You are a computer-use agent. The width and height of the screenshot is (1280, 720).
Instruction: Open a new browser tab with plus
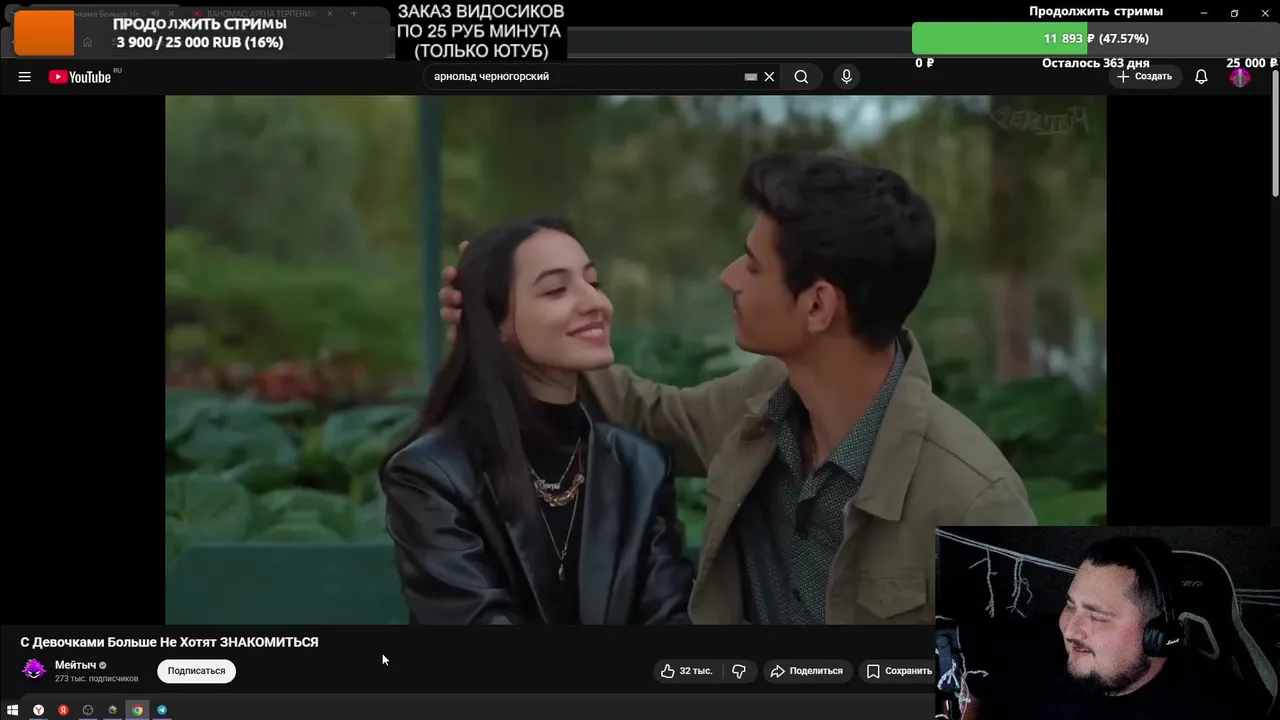[353, 14]
